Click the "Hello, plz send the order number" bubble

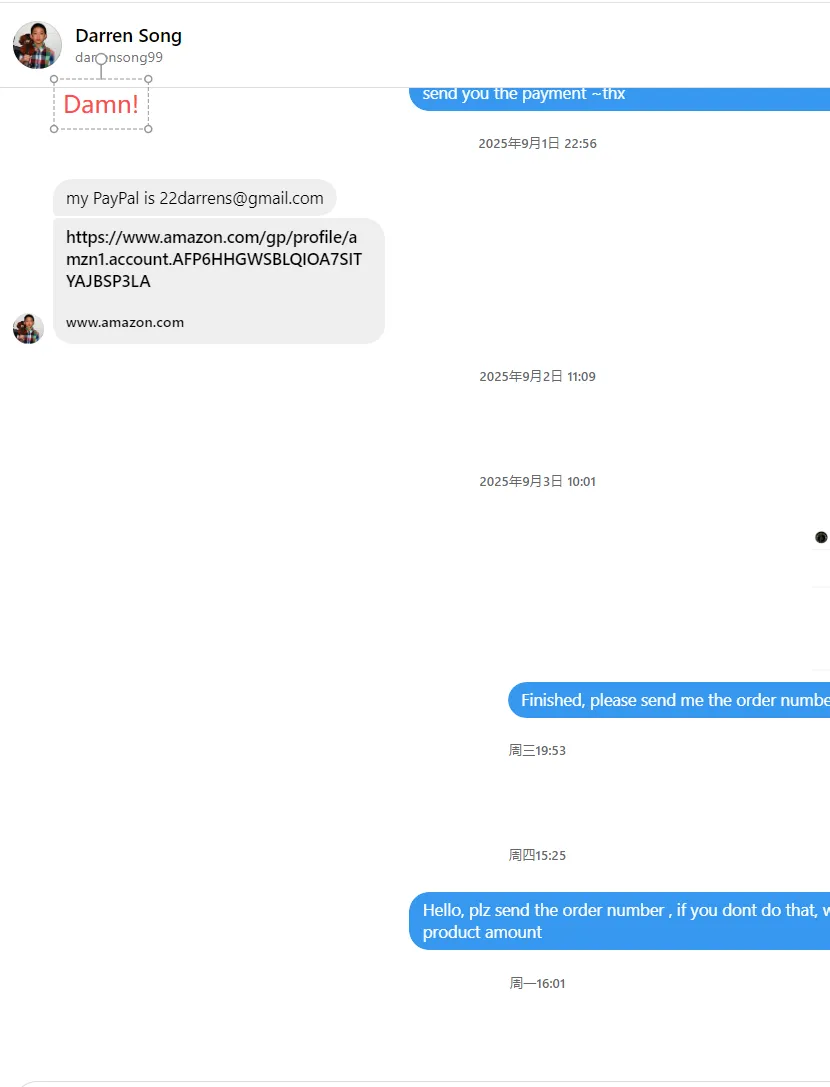tap(619, 921)
